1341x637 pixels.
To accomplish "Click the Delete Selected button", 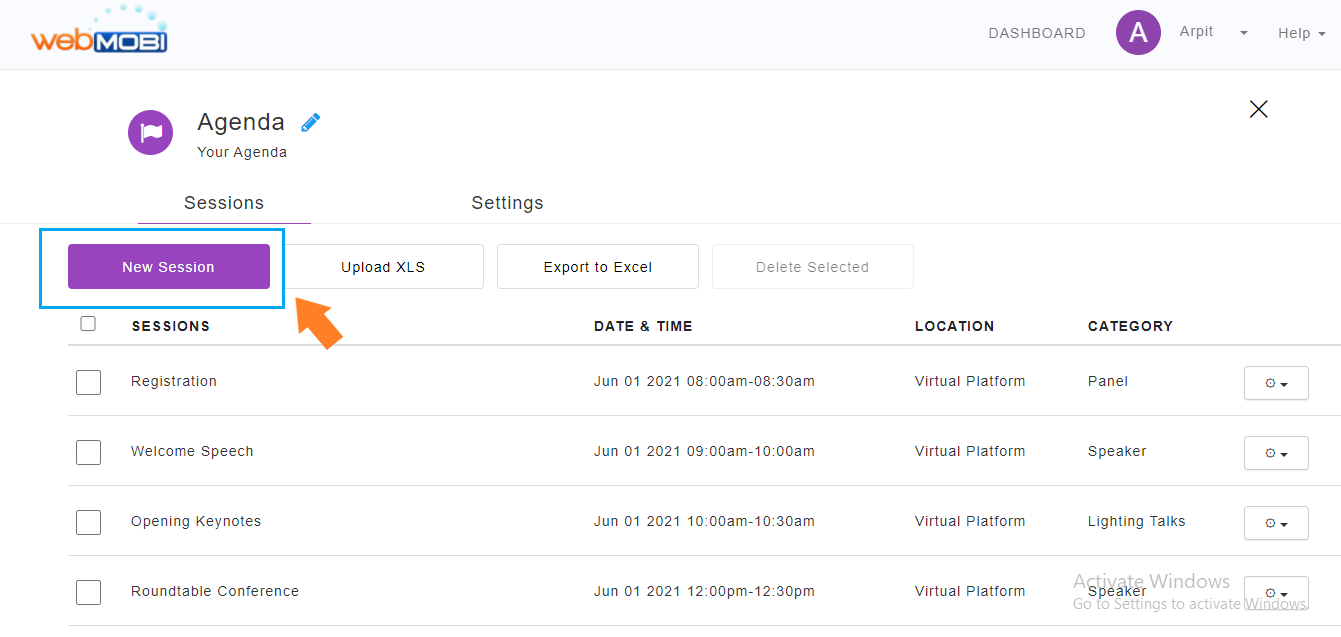I will [813, 267].
